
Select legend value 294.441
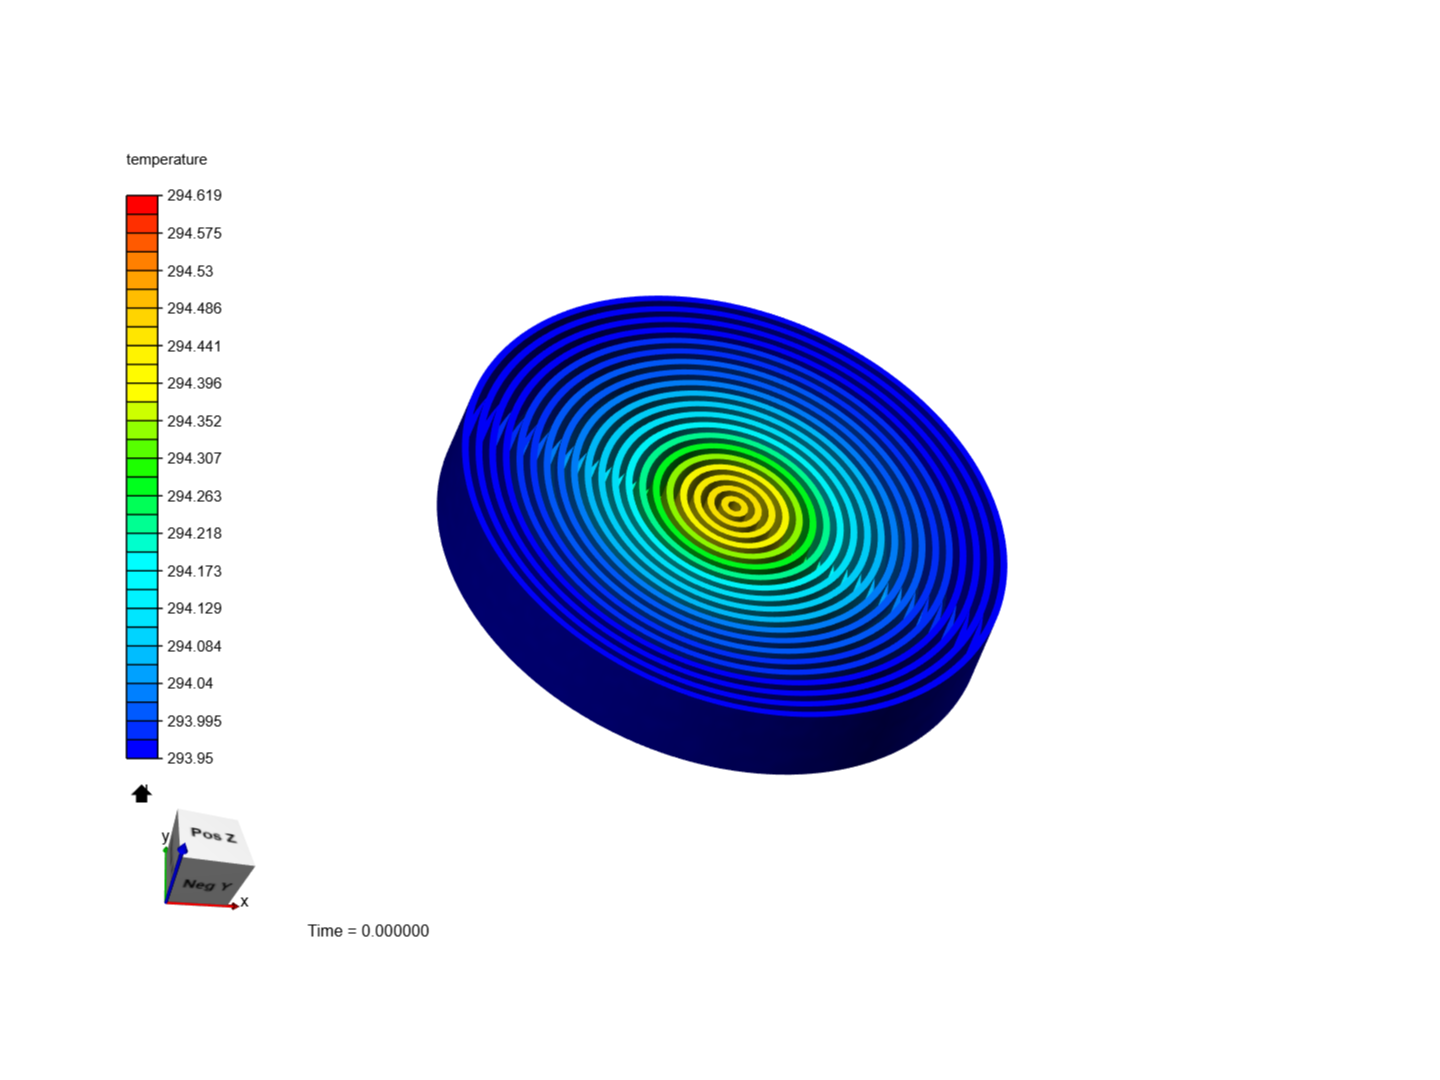pos(194,346)
